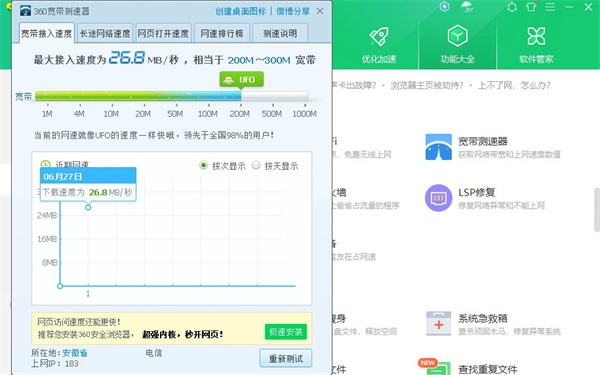Viewport: 600px width, 375px height.
Task: Open 系统急救箱 first-aid icon
Action: pos(439,323)
